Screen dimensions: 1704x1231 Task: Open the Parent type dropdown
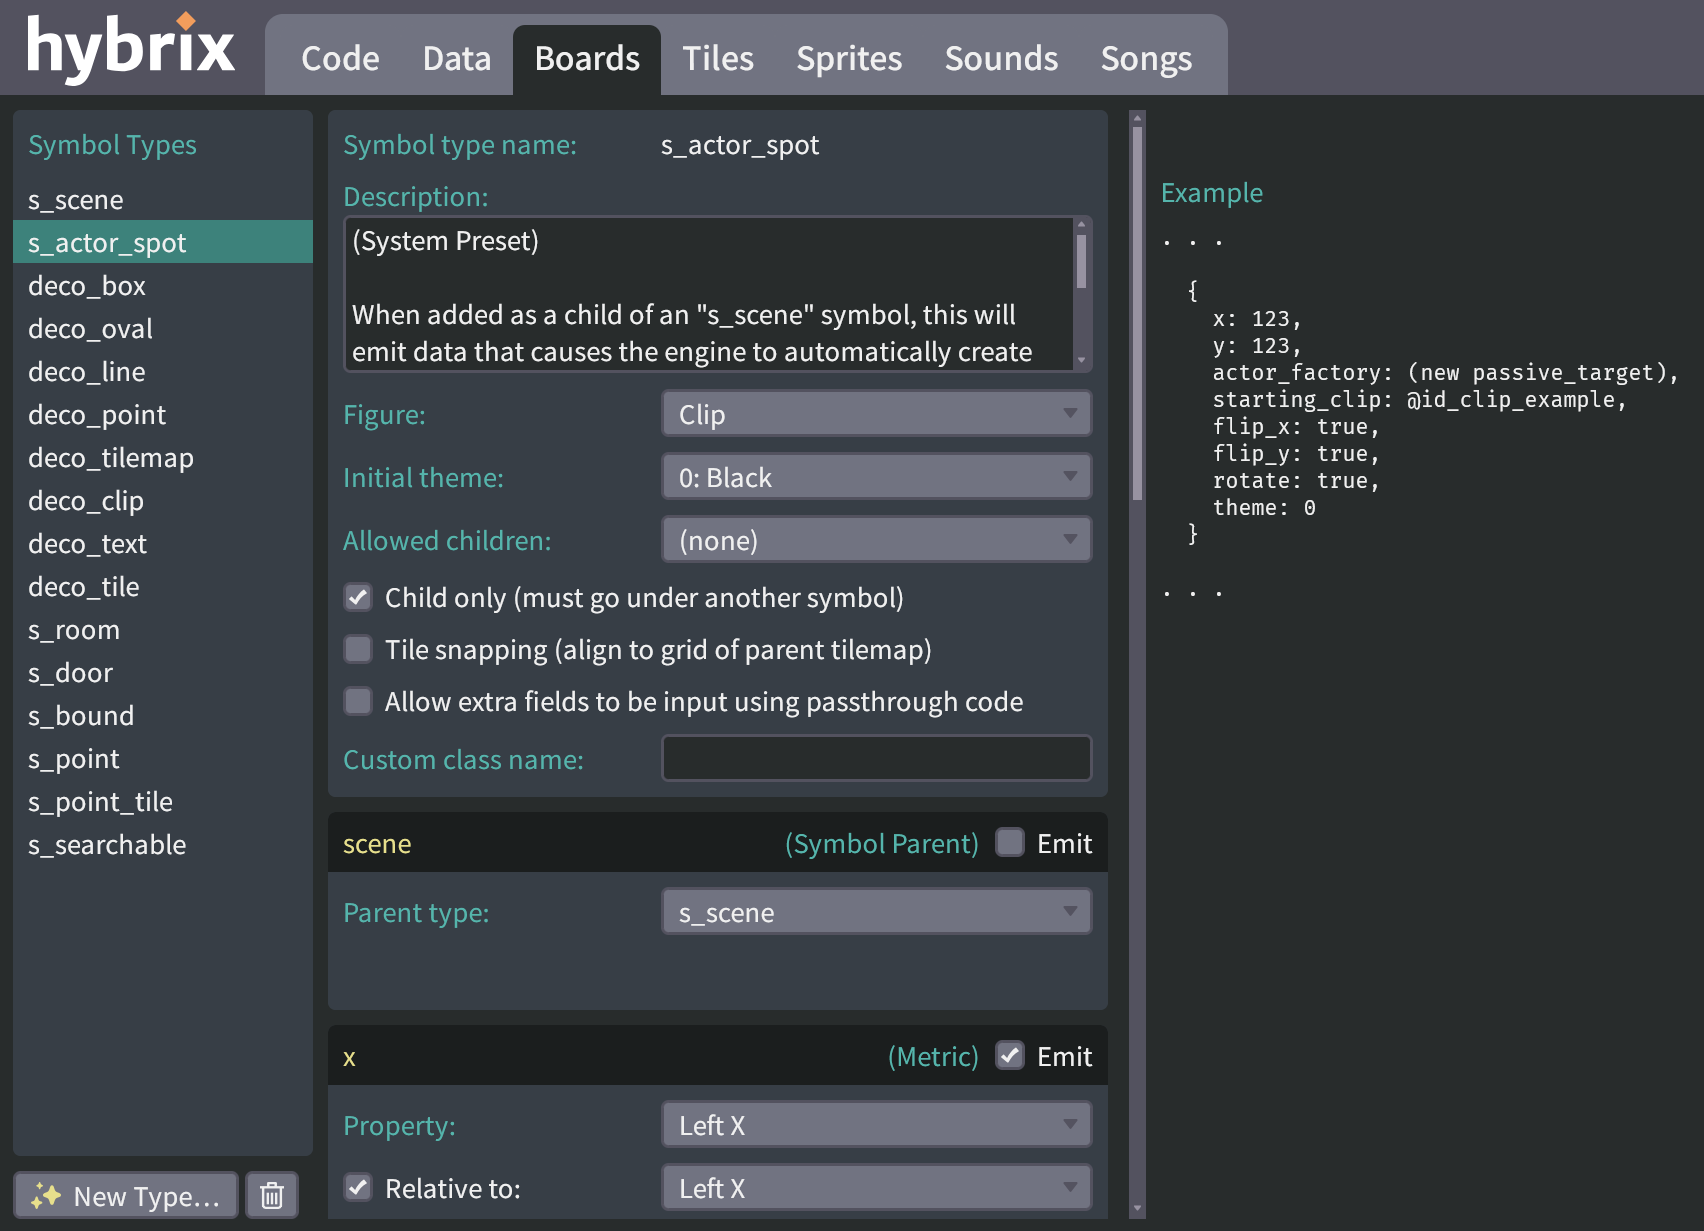tap(876, 911)
